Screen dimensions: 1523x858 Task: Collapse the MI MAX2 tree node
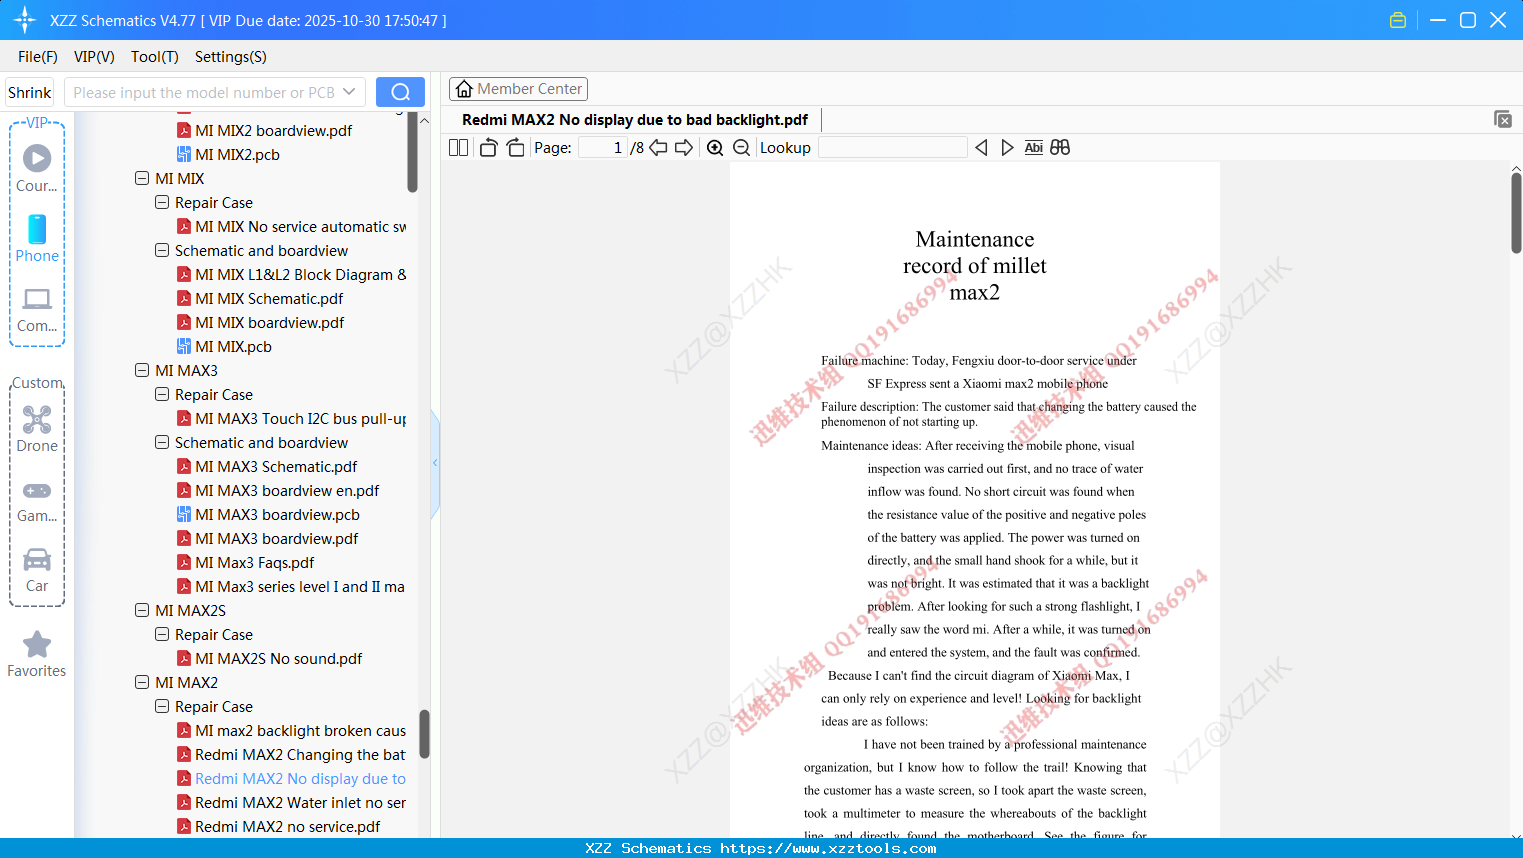[142, 683]
